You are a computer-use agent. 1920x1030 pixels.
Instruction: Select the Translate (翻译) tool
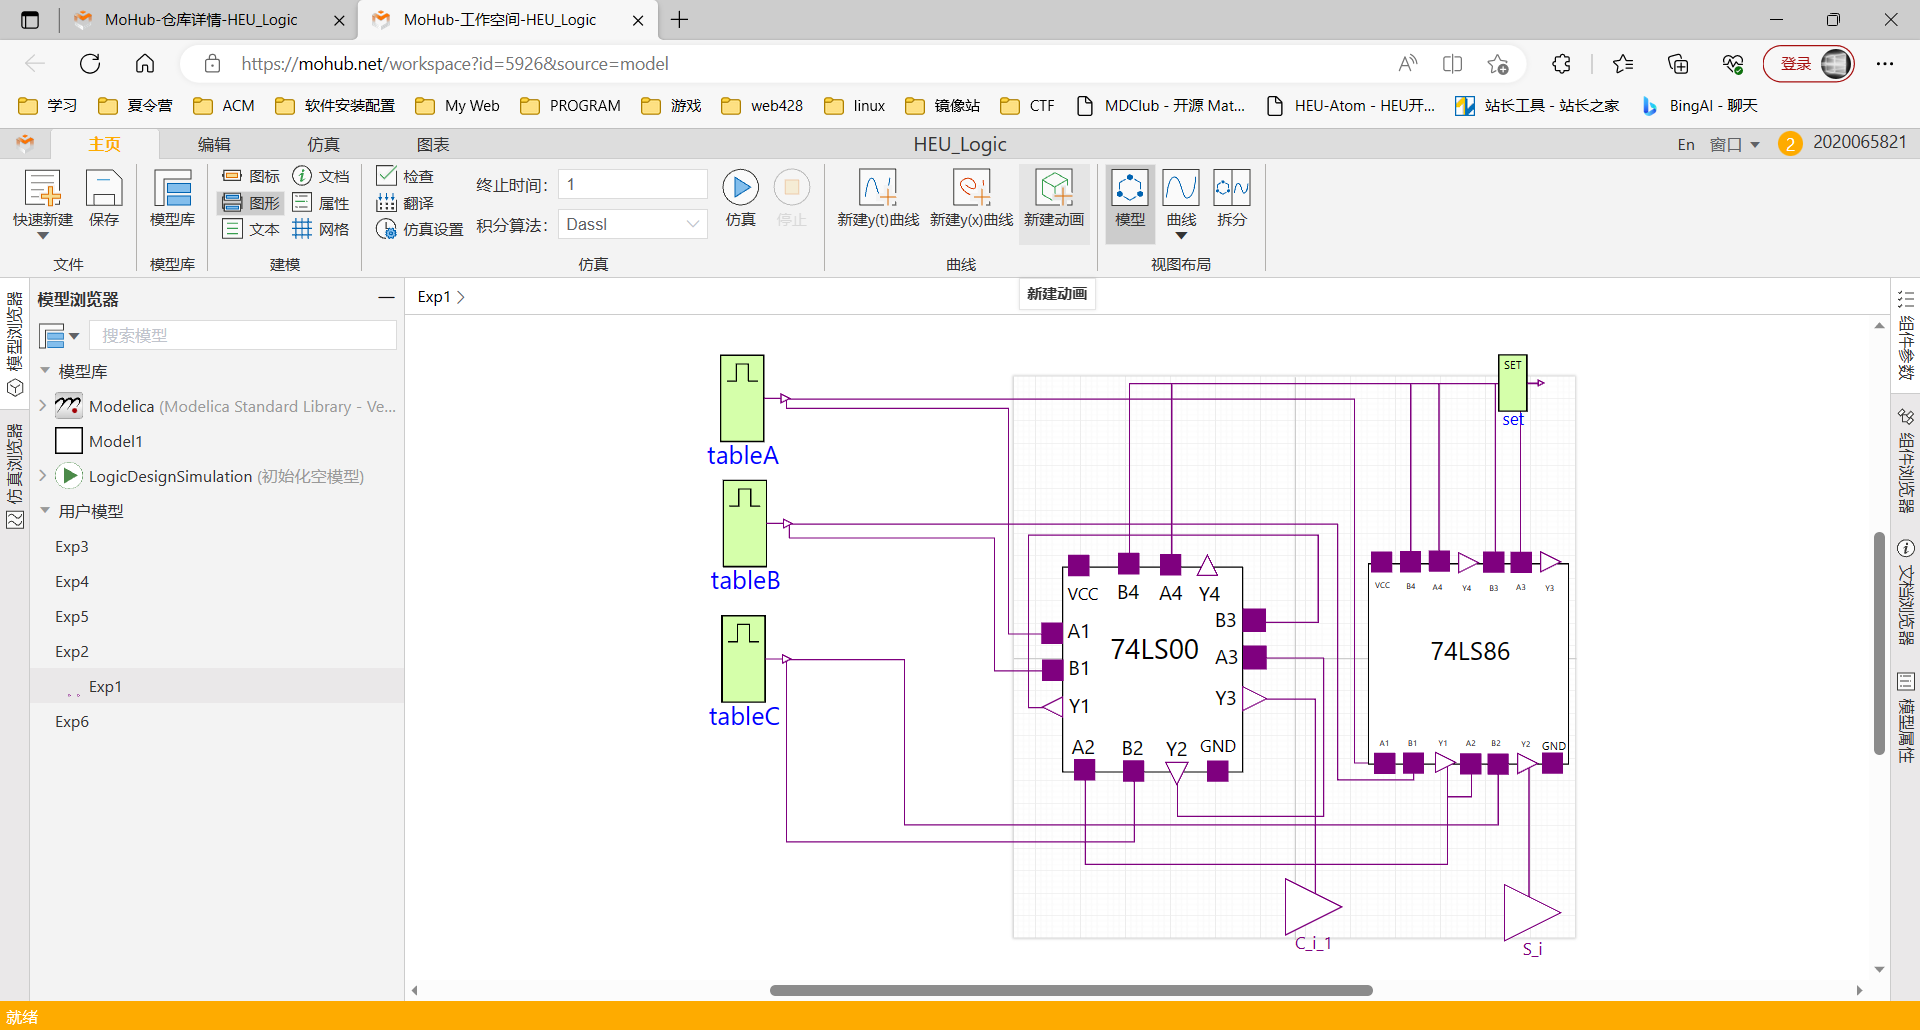(406, 203)
